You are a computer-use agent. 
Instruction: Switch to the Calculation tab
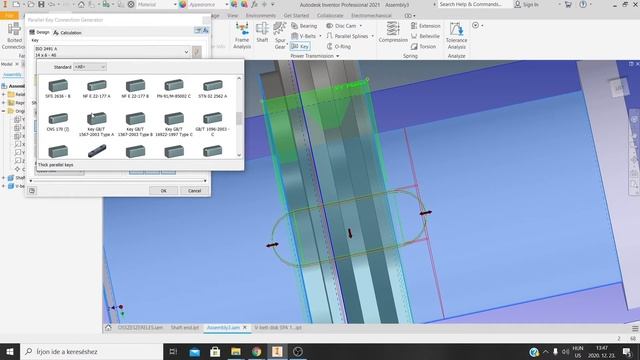[67, 32]
